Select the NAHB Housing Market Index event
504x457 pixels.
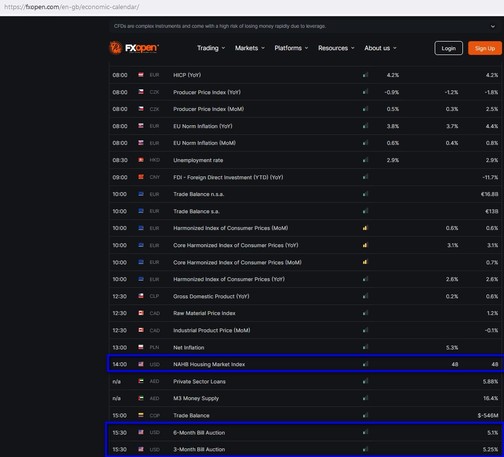tap(209, 364)
